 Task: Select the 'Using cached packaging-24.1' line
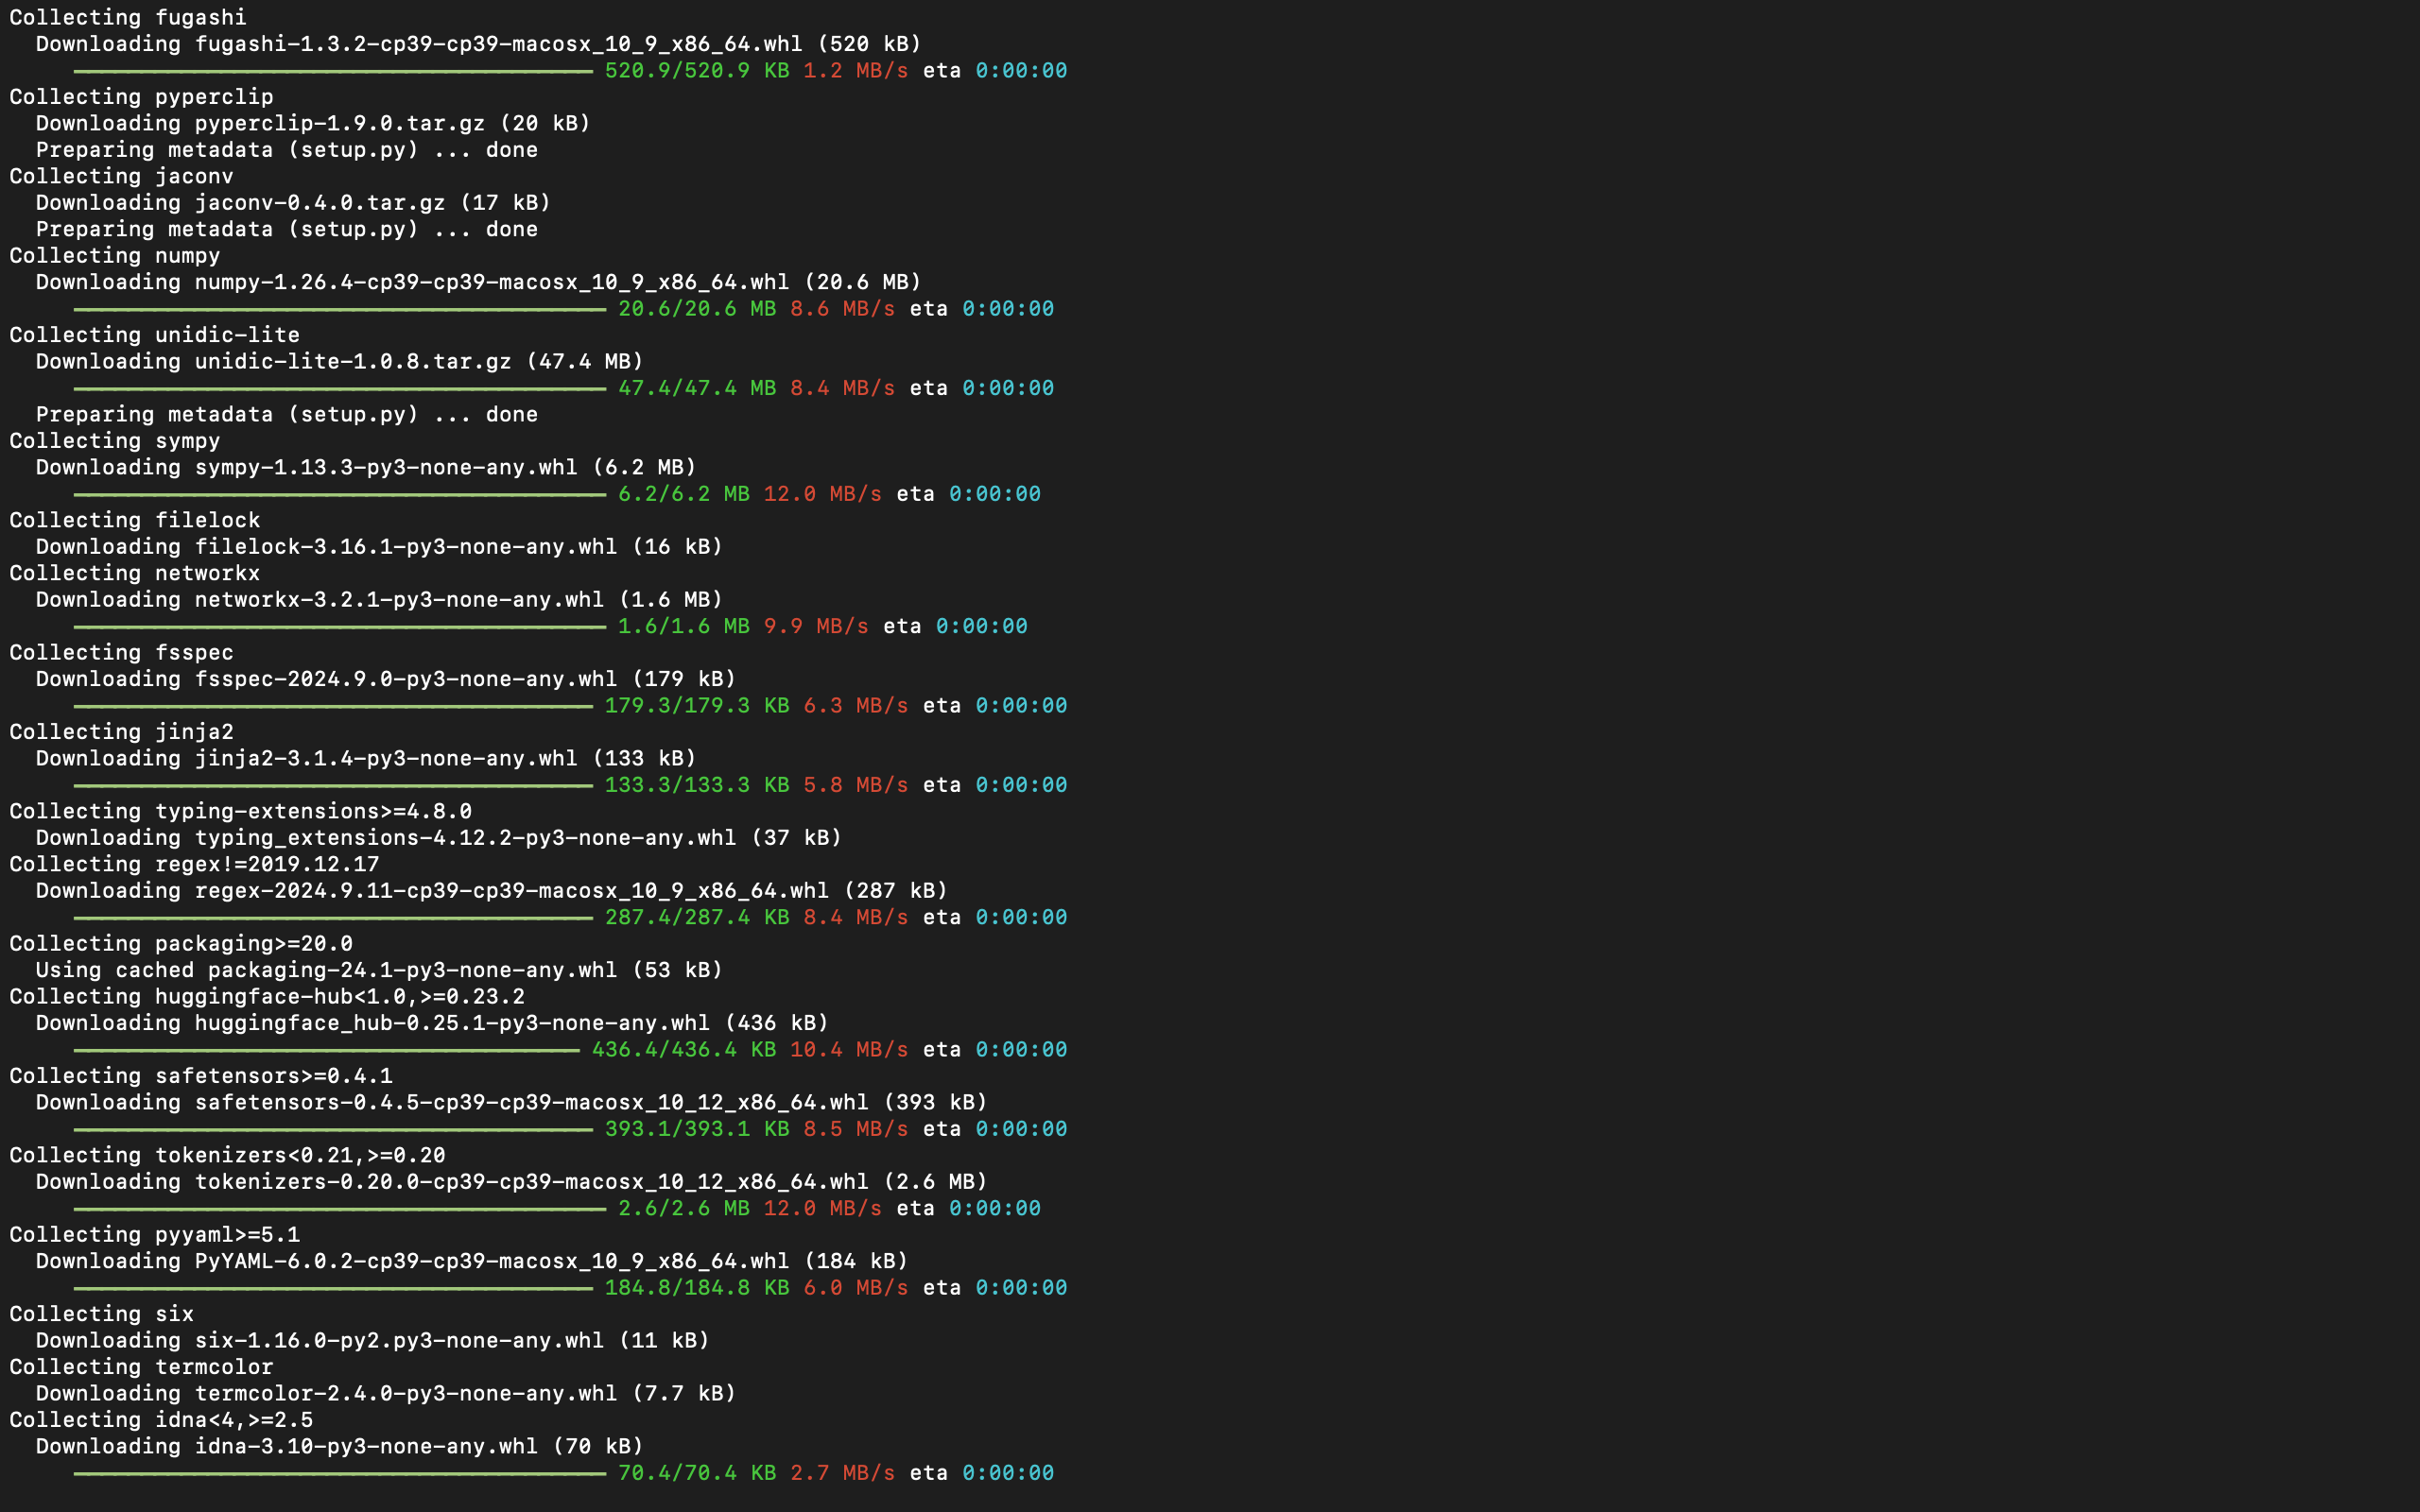pyautogui.click(x=379, y=970)
